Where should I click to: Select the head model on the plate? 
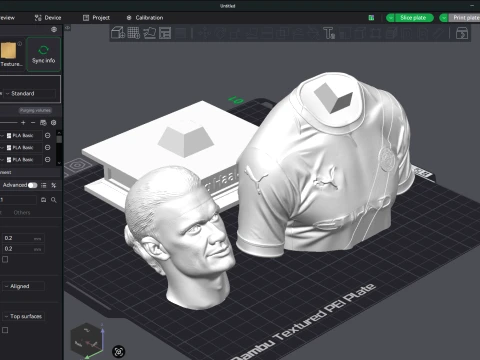(x=182, y=238)
